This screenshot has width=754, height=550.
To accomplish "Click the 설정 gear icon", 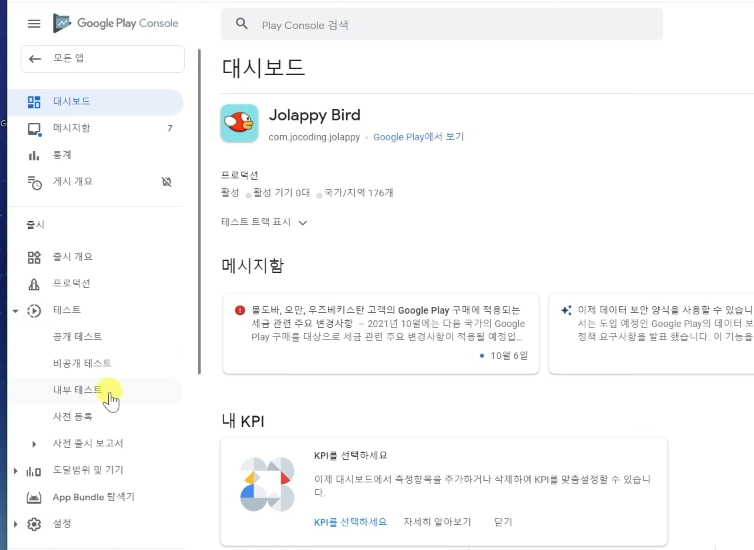I will (34, 524).
